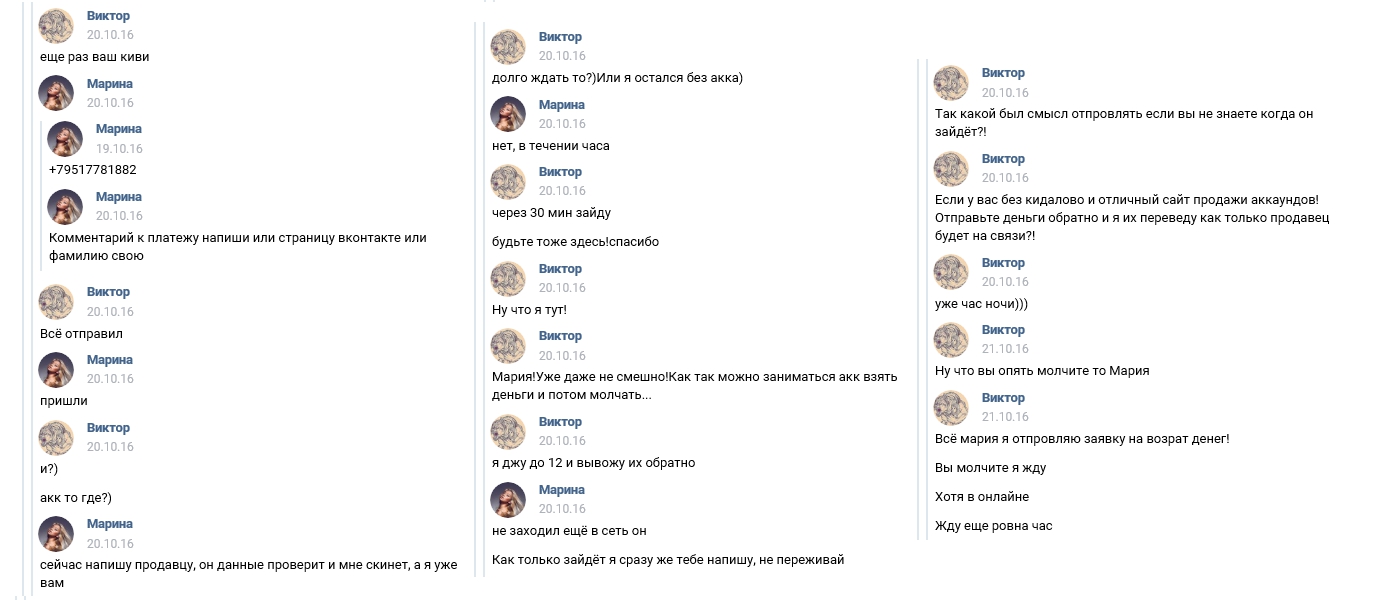Open Виктор's avatar above 'Так какой был смысл'
The height and width of the screenshot is (600, 1400).
point(951,82)
